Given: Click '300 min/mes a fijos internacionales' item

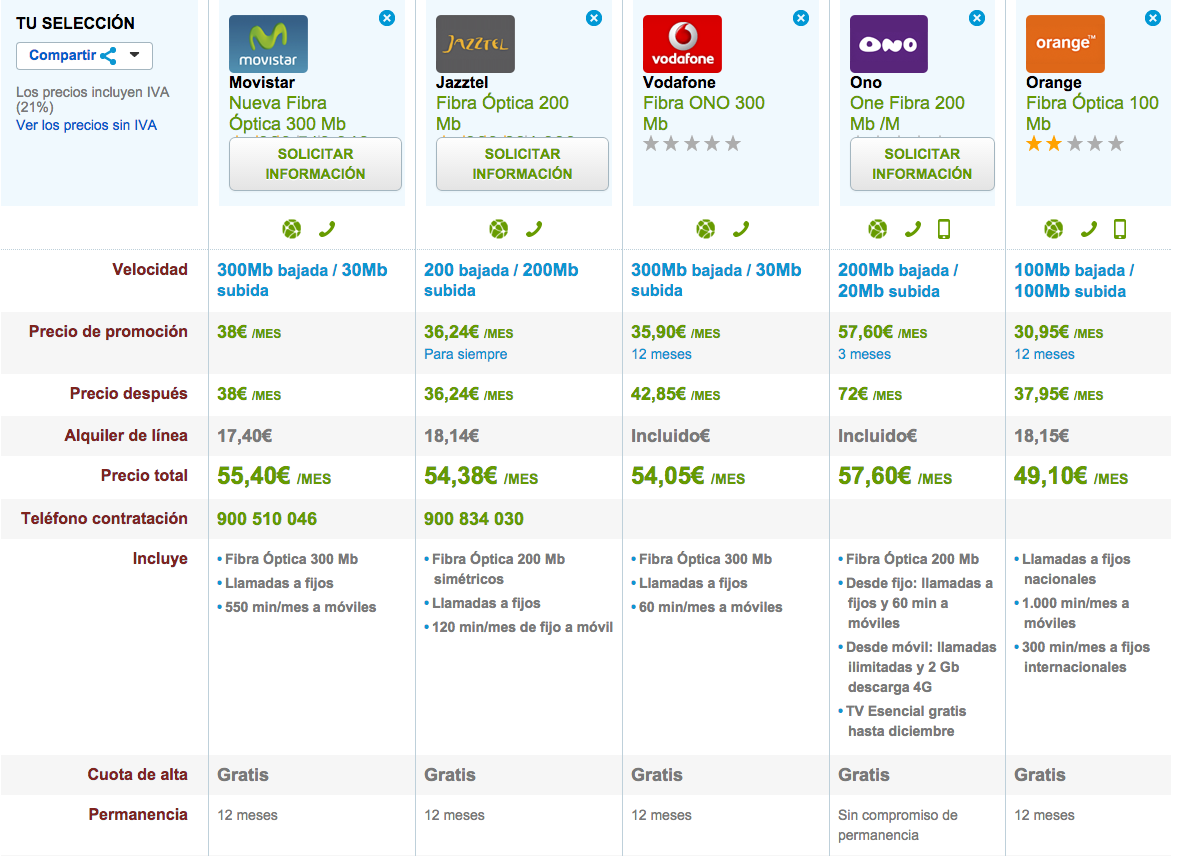Looking at the screenshot, I should click(x=1085, y=657).
